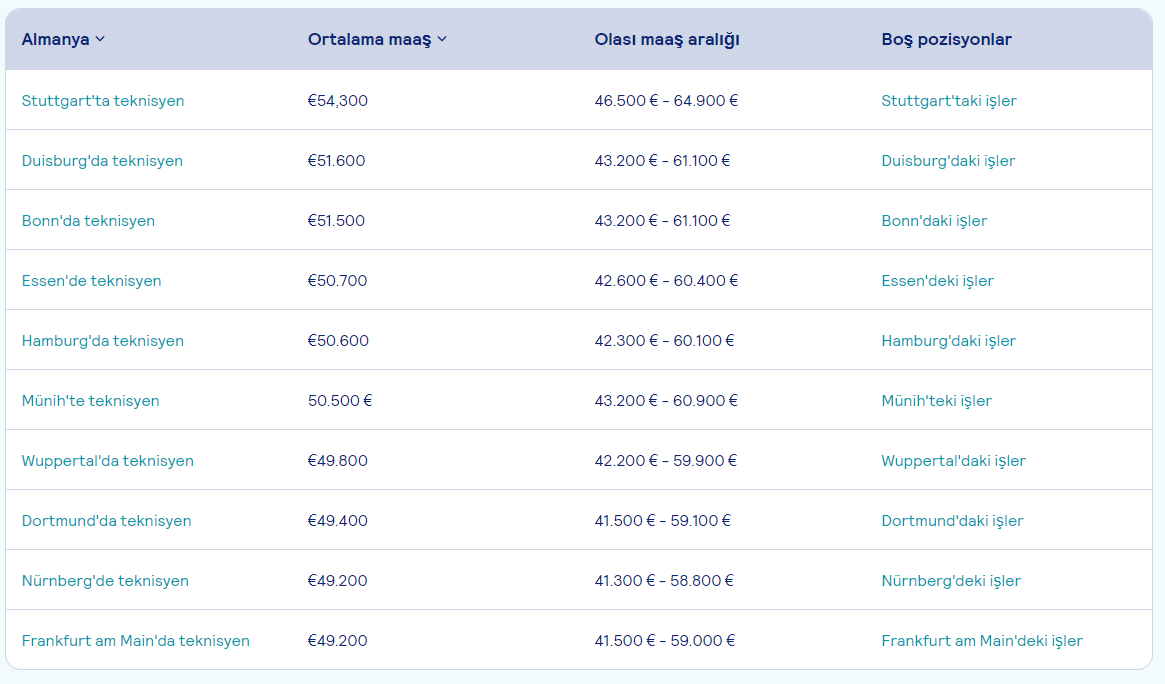
Task: Select the €51.600 average salary cell
Action: pos(337,160)
